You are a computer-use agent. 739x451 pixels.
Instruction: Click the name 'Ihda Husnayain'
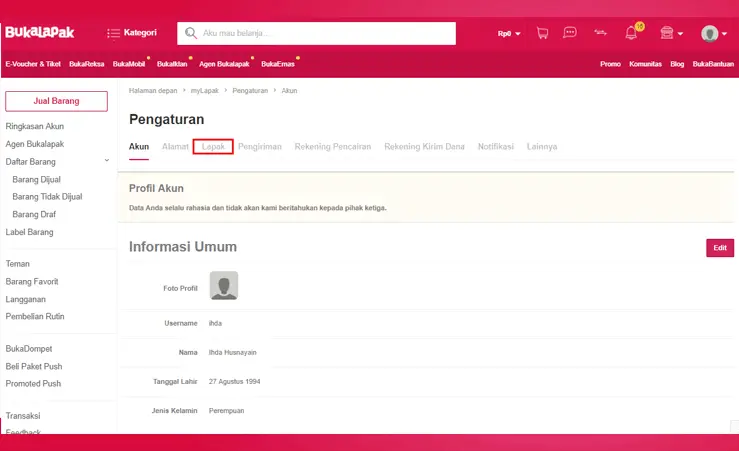point(233,353)
